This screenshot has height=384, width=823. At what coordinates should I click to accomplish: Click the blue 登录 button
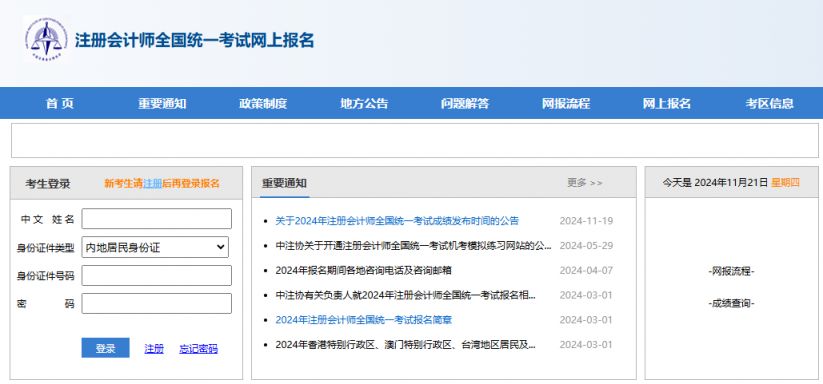point(105,348)
